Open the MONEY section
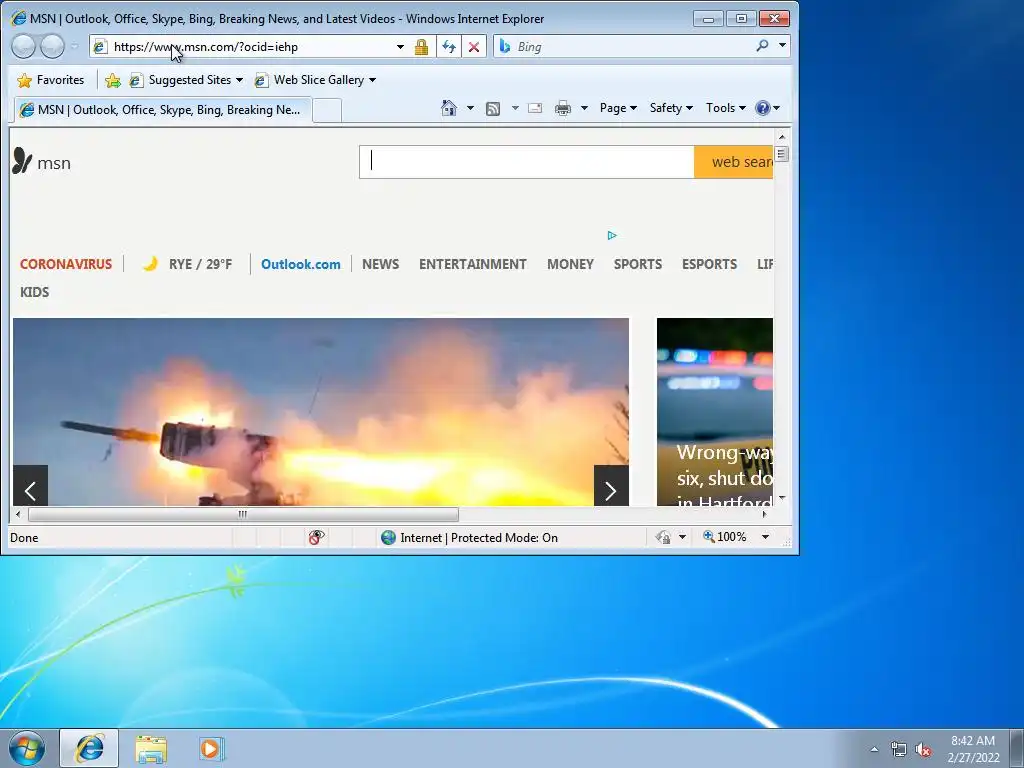Screen dimensions: 1024x768 pos(570,264)
